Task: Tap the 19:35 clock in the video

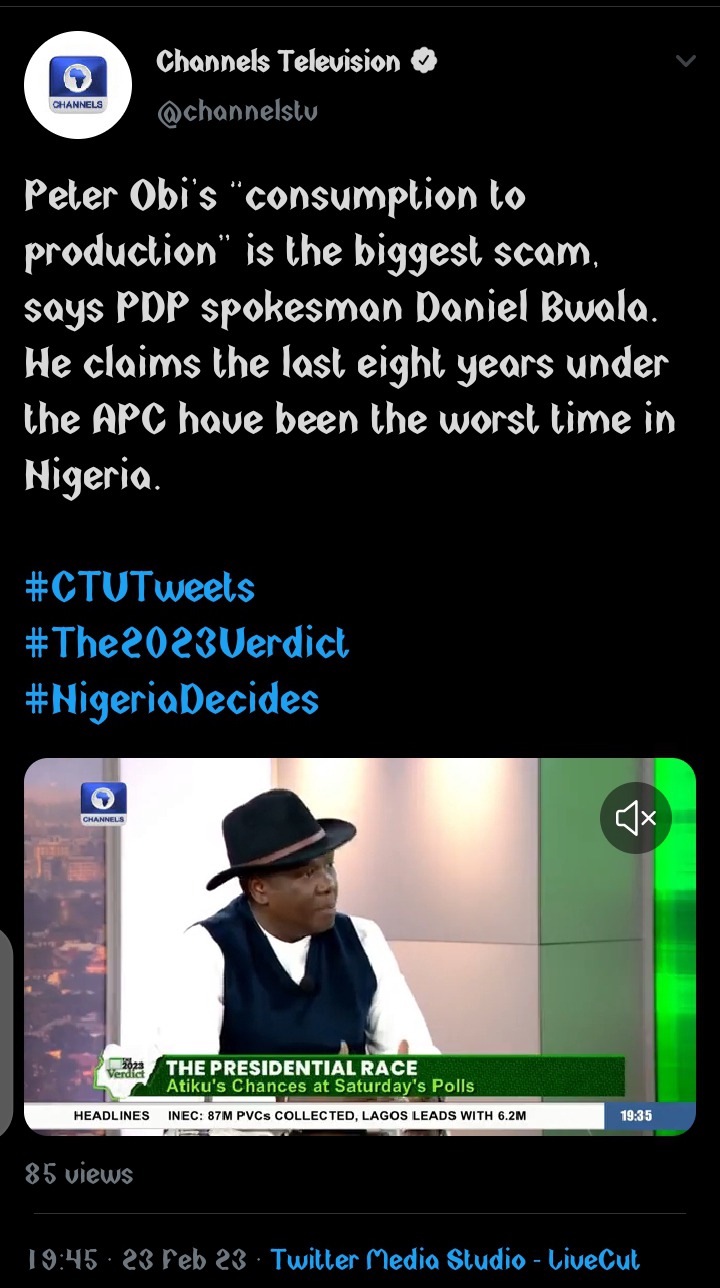Action: 636,1115
